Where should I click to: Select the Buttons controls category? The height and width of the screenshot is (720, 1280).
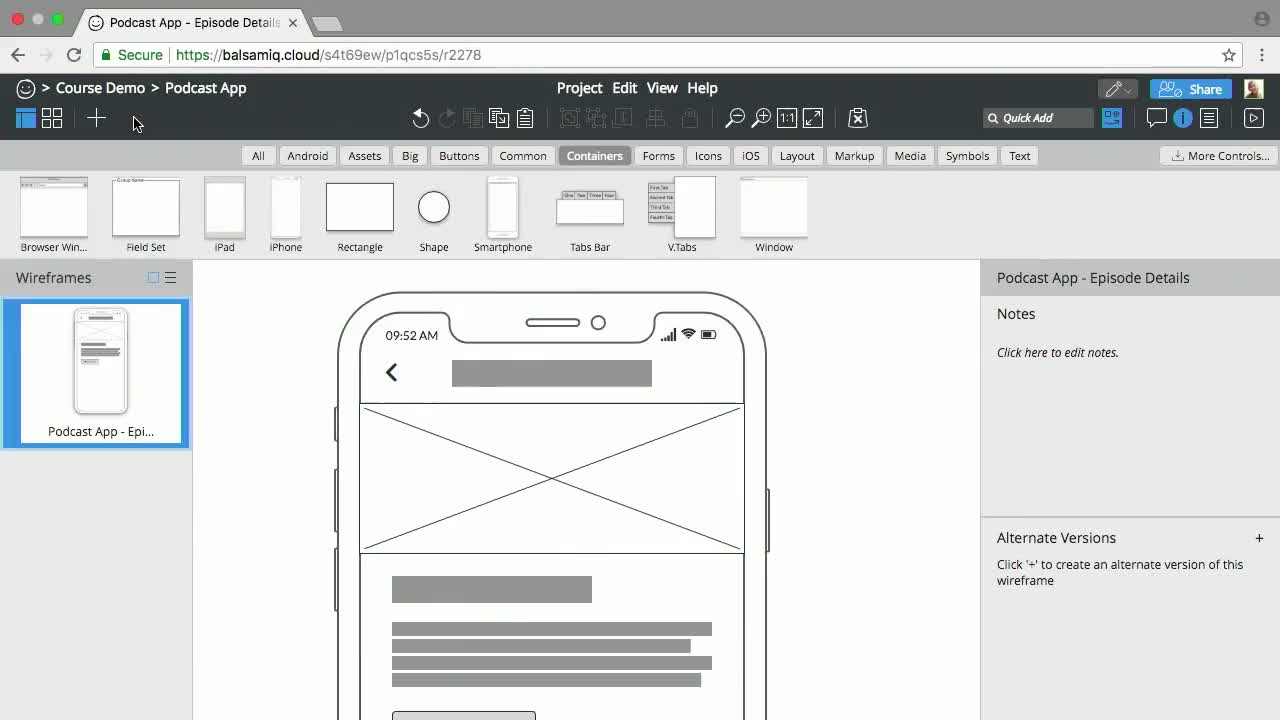click(x=459, y=156)
